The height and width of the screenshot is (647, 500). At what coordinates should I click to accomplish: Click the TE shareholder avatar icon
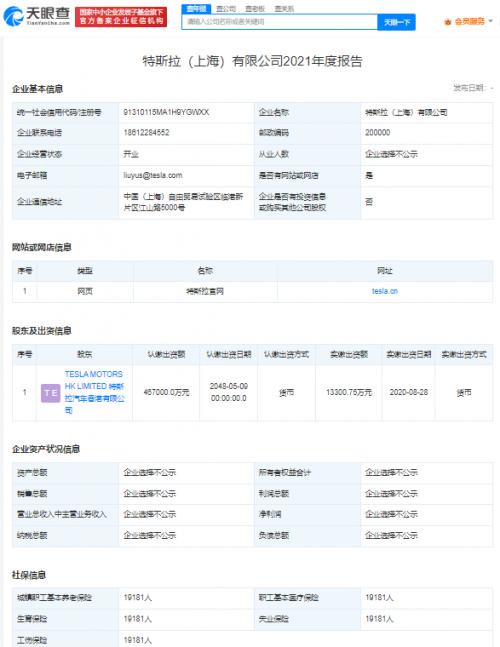tap(51, 393)
